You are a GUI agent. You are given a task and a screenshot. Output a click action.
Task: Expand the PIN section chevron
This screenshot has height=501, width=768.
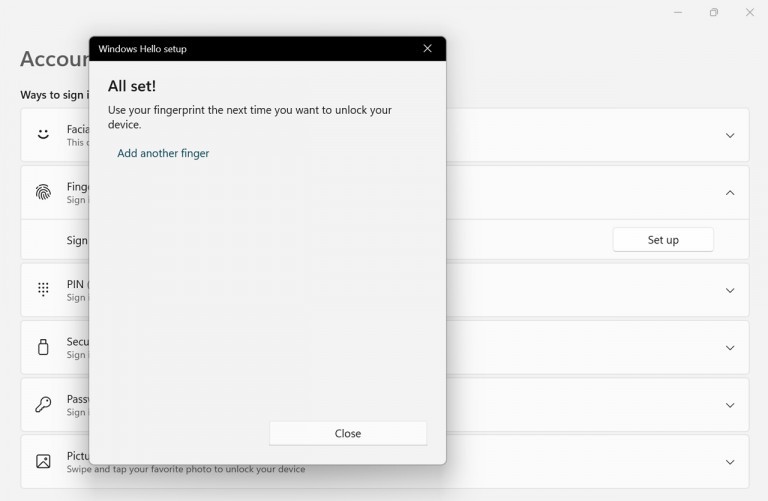click(x=730, y=290)
